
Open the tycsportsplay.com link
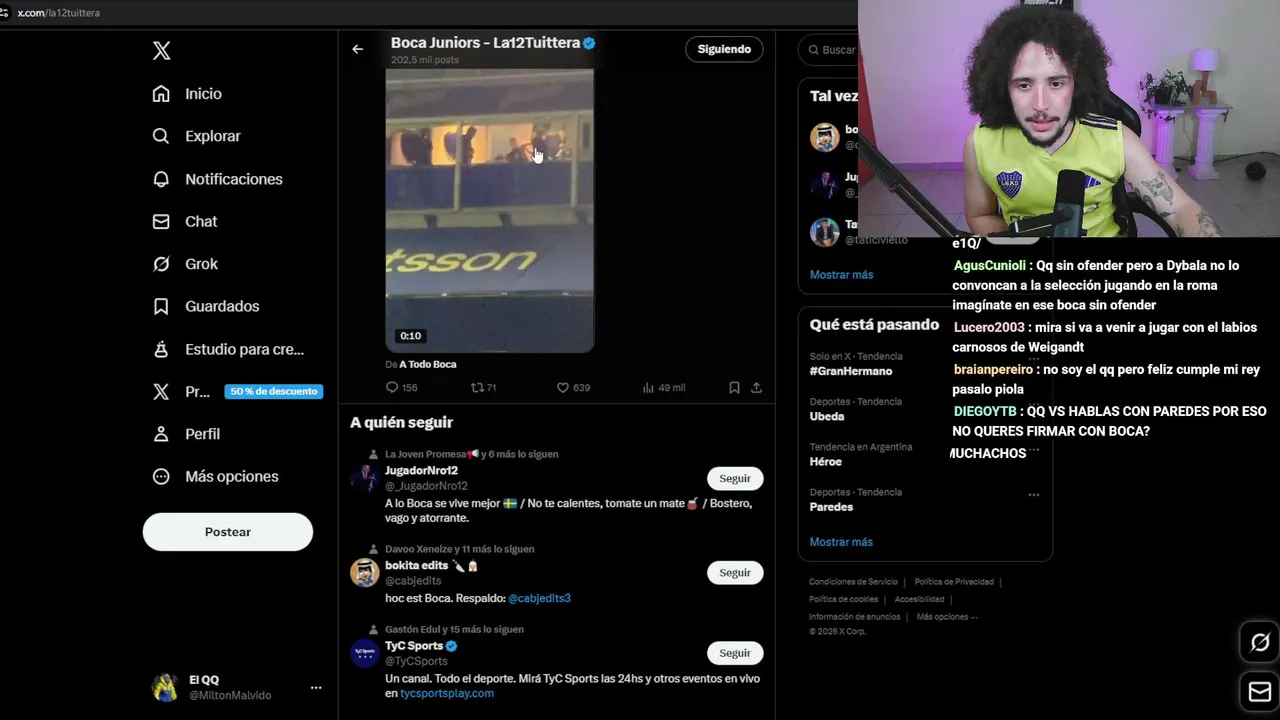click(x=447, y=693)
